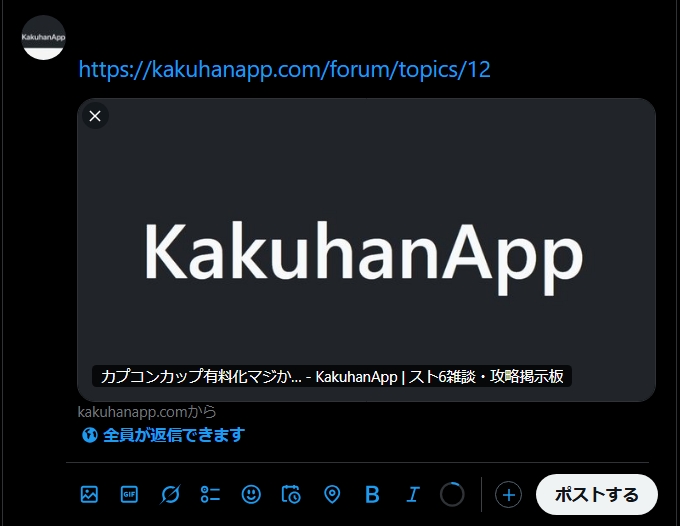Screen dimensions: 680x526
Task: Click the kakuhanapp.comから source label
Action: pos(147,412)
